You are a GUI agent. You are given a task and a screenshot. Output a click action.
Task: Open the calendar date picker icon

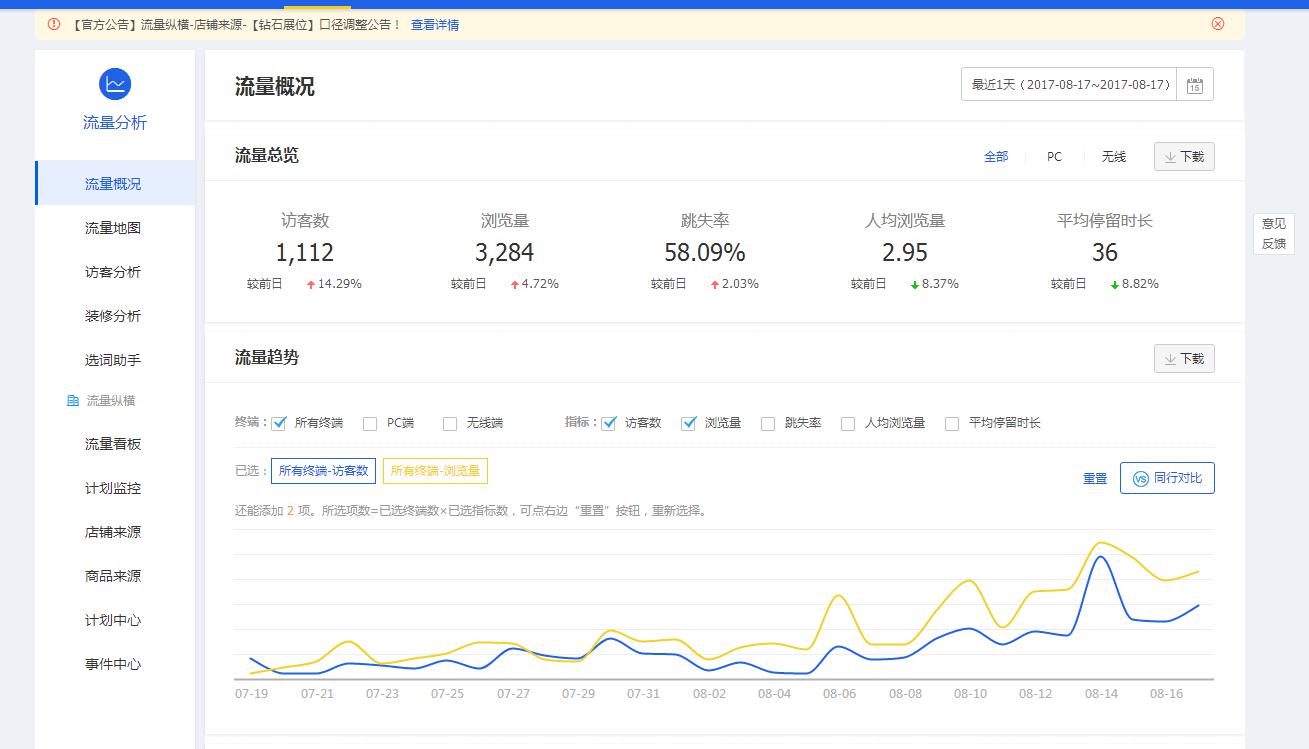(x=1195, y=86)
